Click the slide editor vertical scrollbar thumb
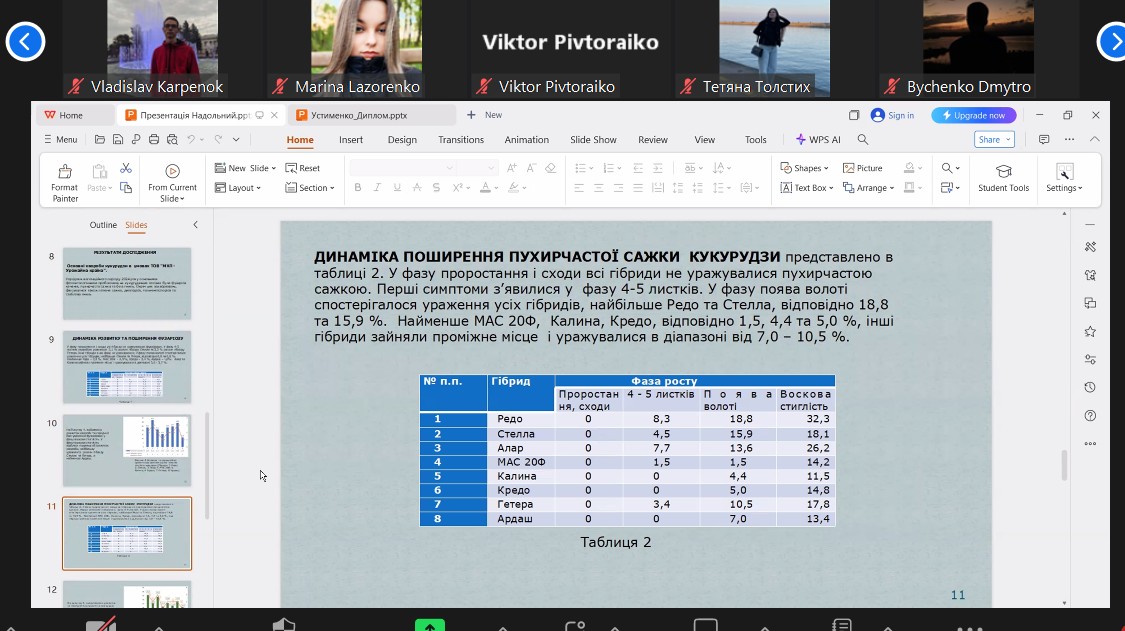The width and height of the screenshot is (1125, 631). click(x=1064, y=465)
